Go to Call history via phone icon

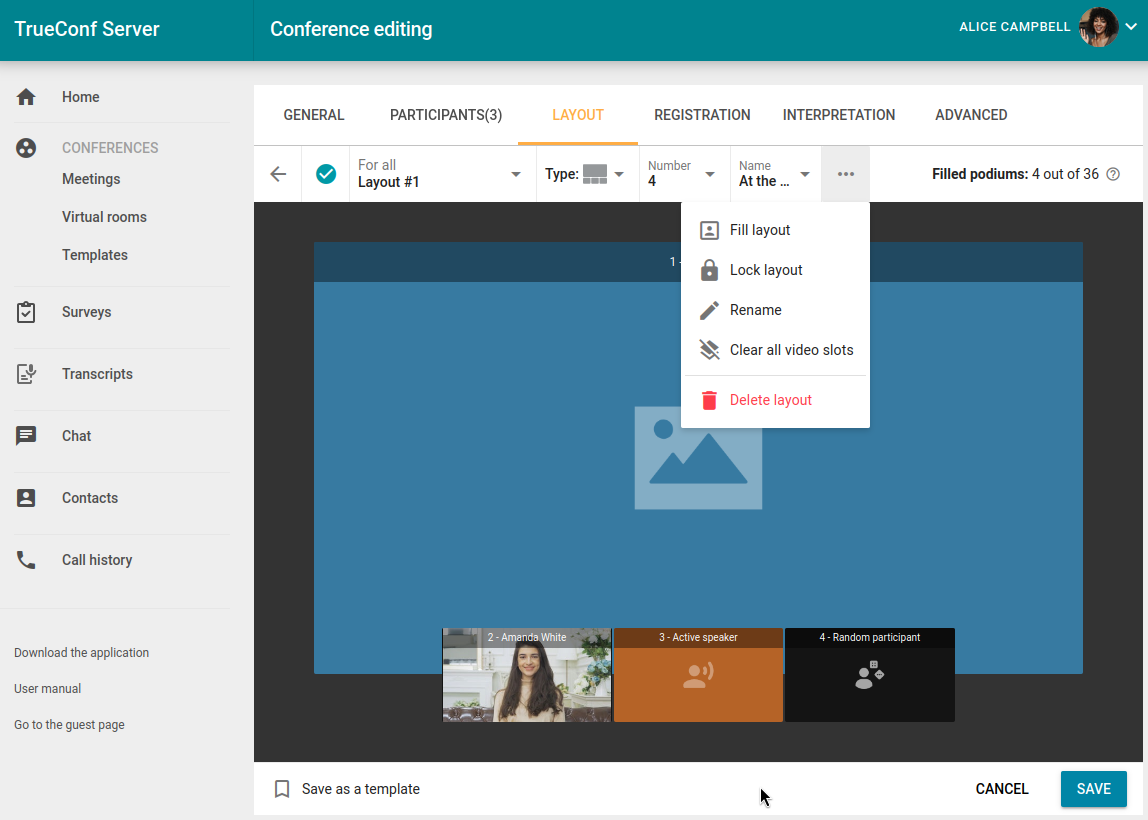pos(27,560)
